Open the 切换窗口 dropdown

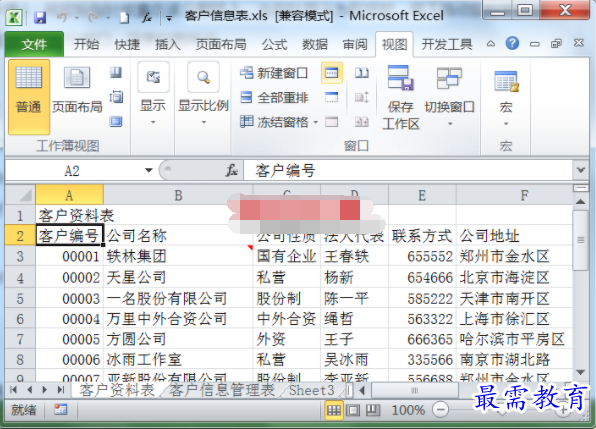point(449,97)
